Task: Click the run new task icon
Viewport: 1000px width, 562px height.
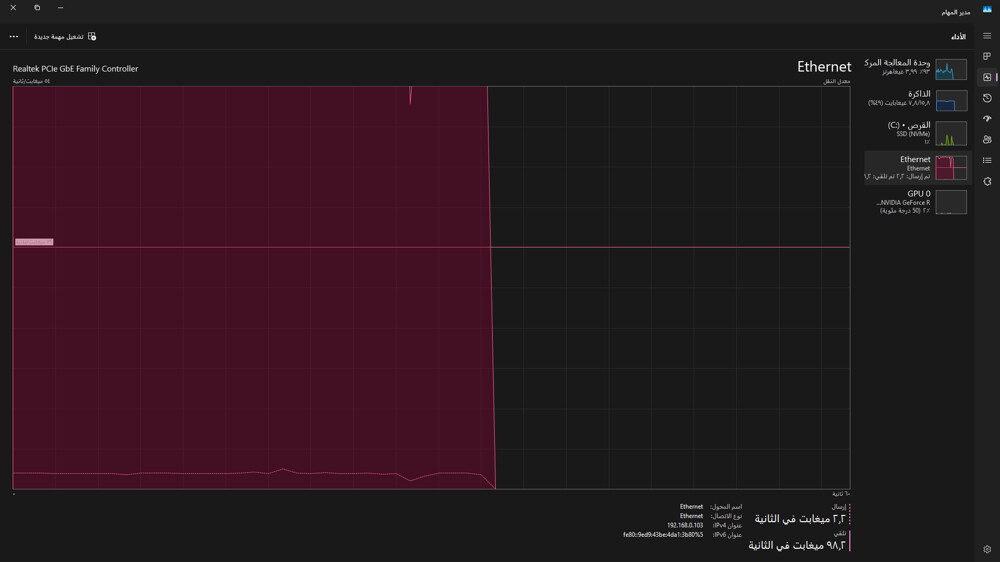Action: (x=92, y=36)
